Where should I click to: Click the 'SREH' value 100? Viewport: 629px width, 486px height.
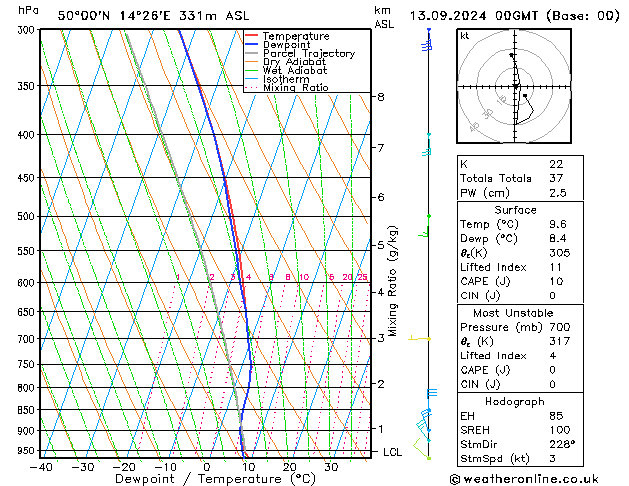[560, 430]
